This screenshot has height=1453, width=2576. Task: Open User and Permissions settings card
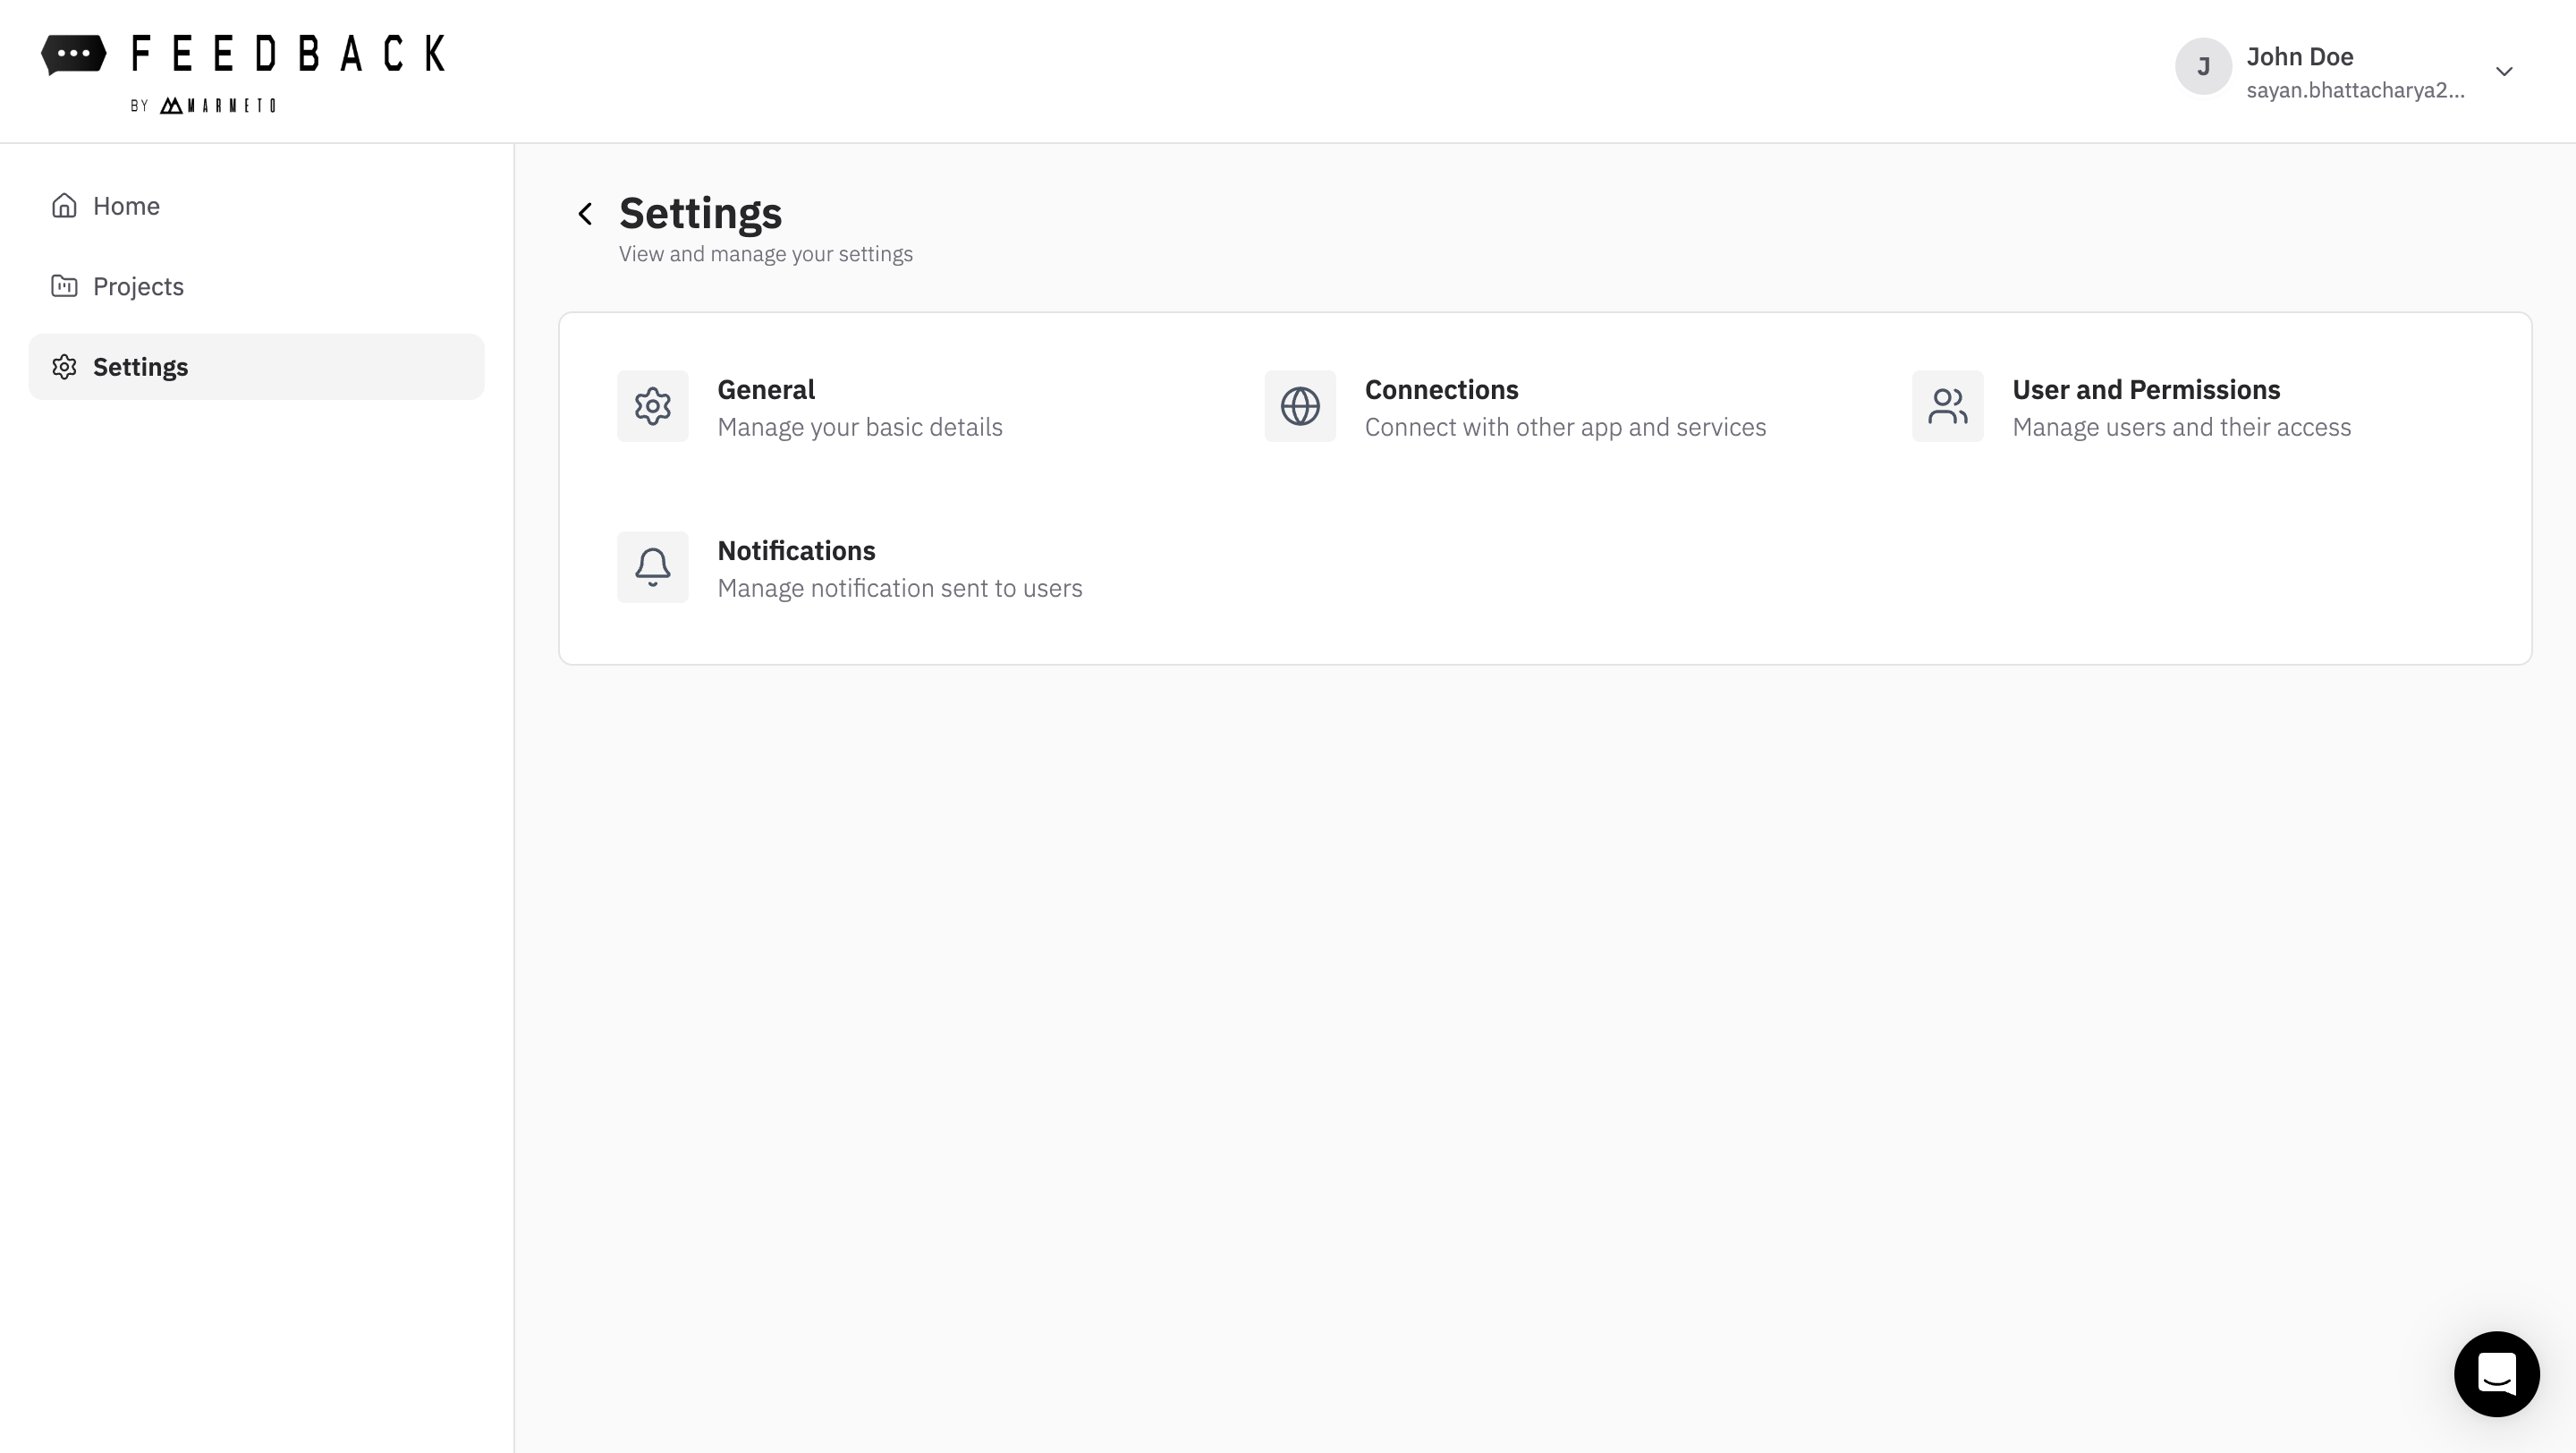[x=2181, y=406]
